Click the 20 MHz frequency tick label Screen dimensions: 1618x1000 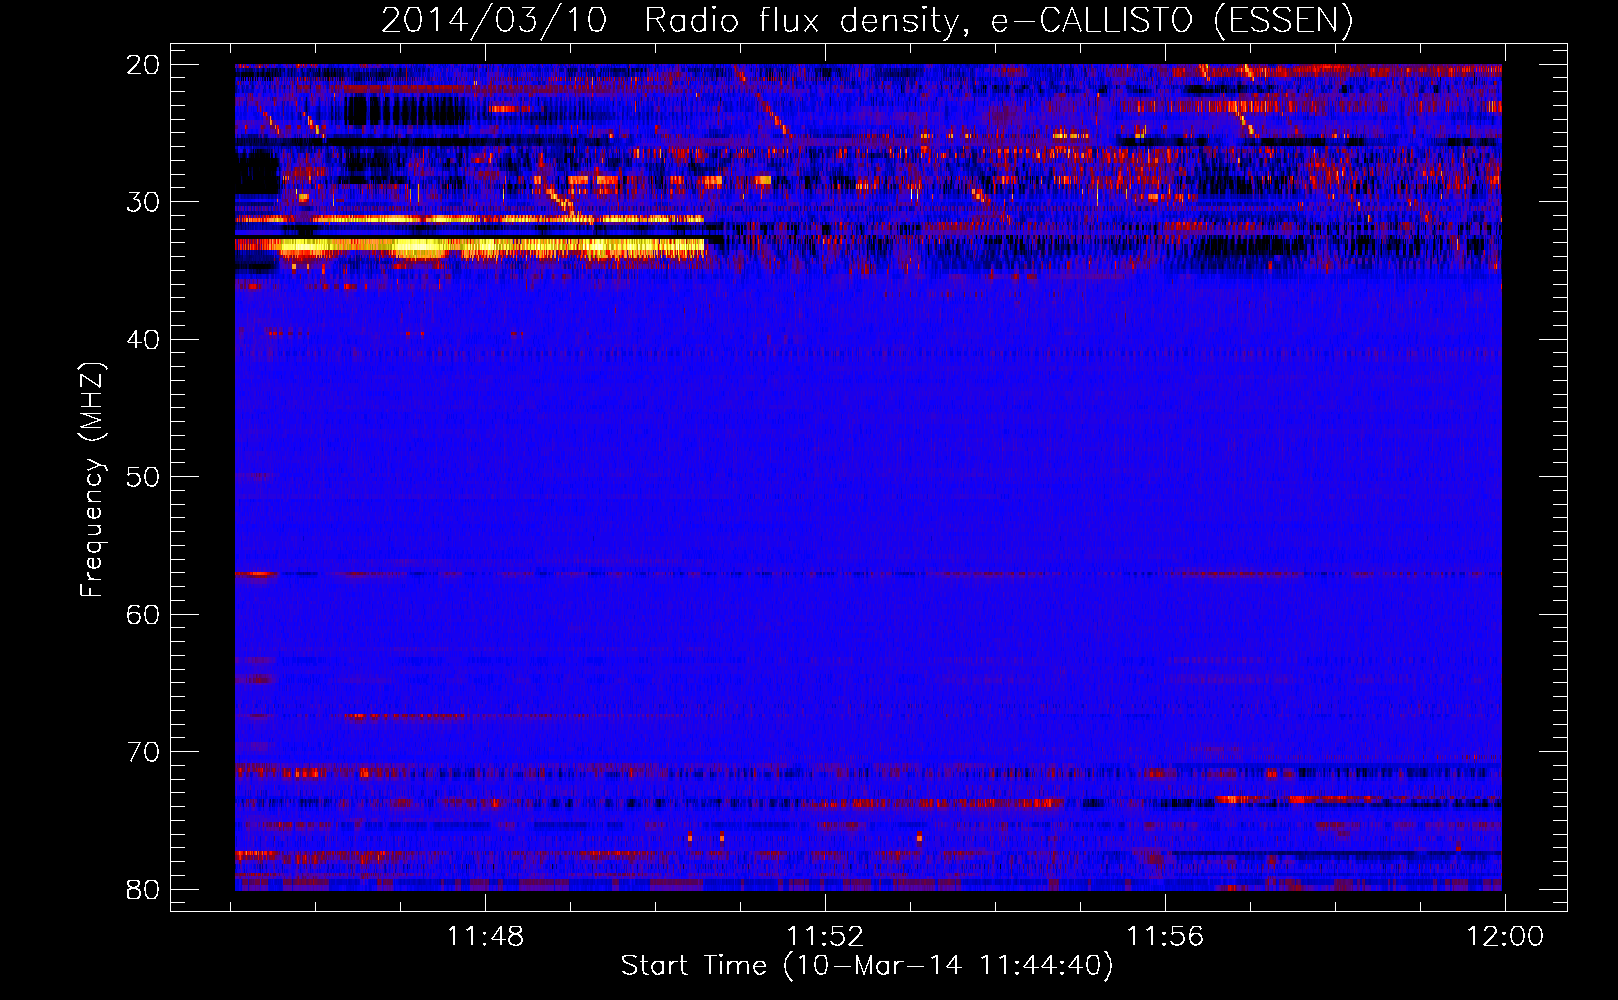click(x=143, y=65)
